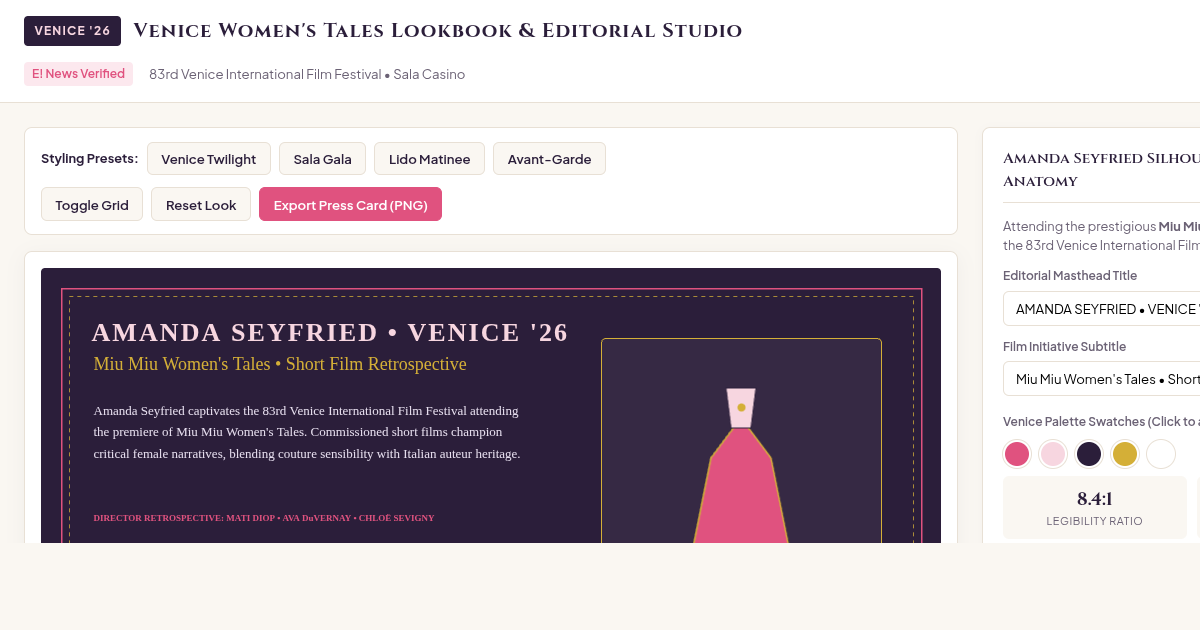This screenshot has width=1200, height=630.
Task: Click the 8.4:1 legibility ratio card
Action: pyautogui.click(x=1095, y=508)
